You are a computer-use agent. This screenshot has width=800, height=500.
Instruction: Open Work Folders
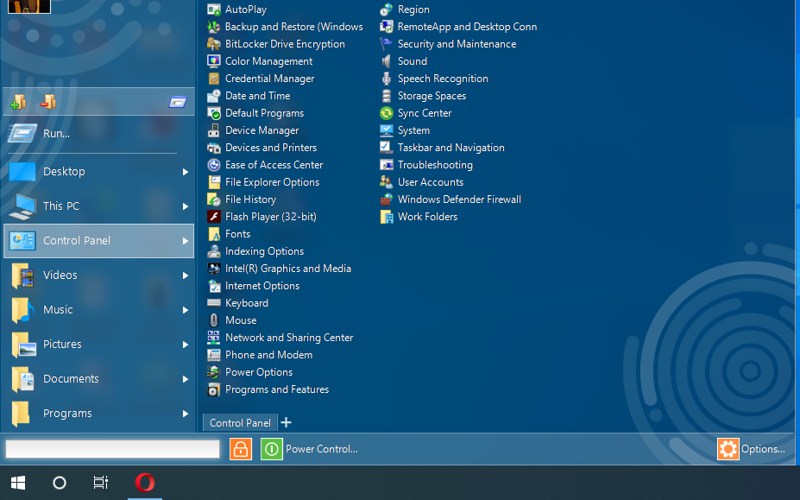click(419, 217)
